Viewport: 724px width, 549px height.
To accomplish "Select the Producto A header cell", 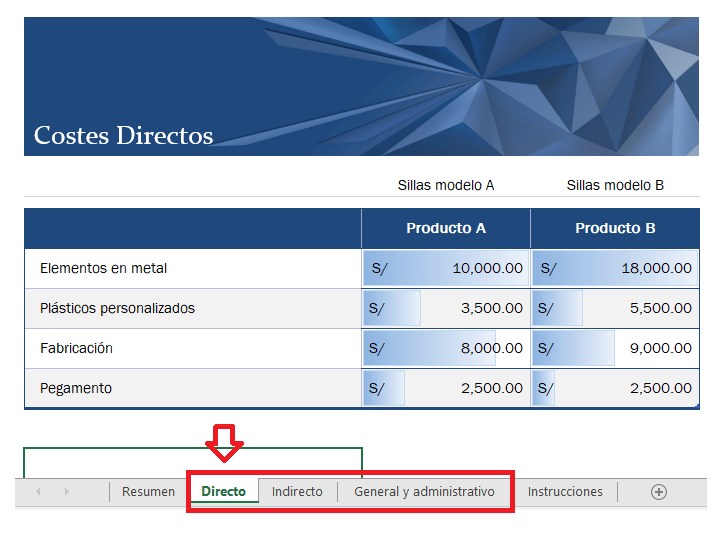I will 446,228.
